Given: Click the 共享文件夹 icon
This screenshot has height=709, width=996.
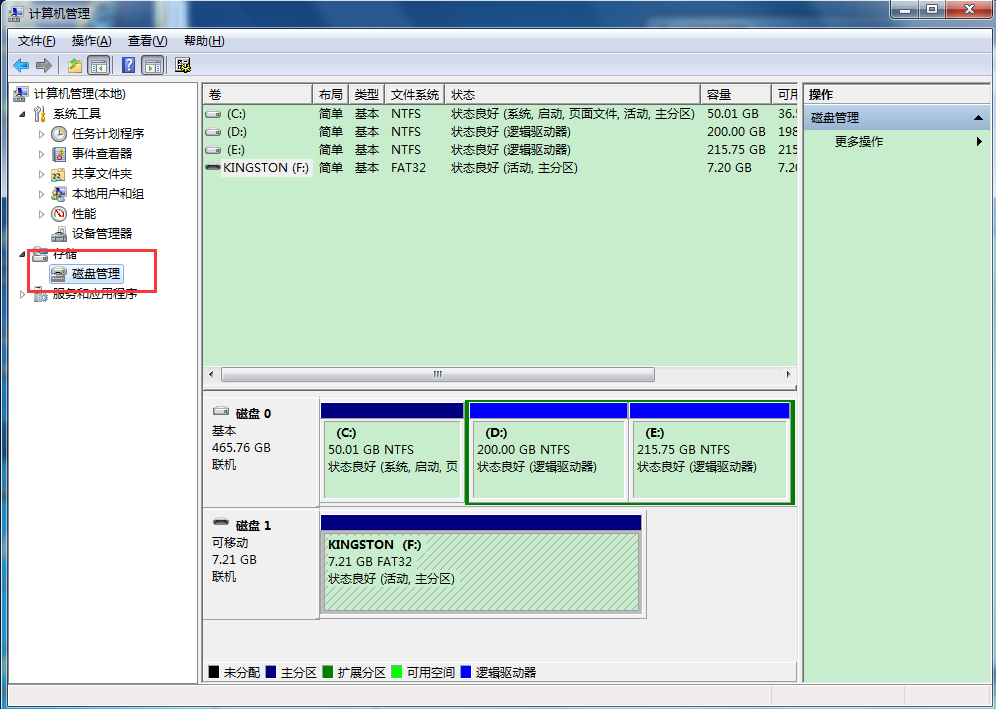Looking at the screenshot, I should tap(59, 173).
